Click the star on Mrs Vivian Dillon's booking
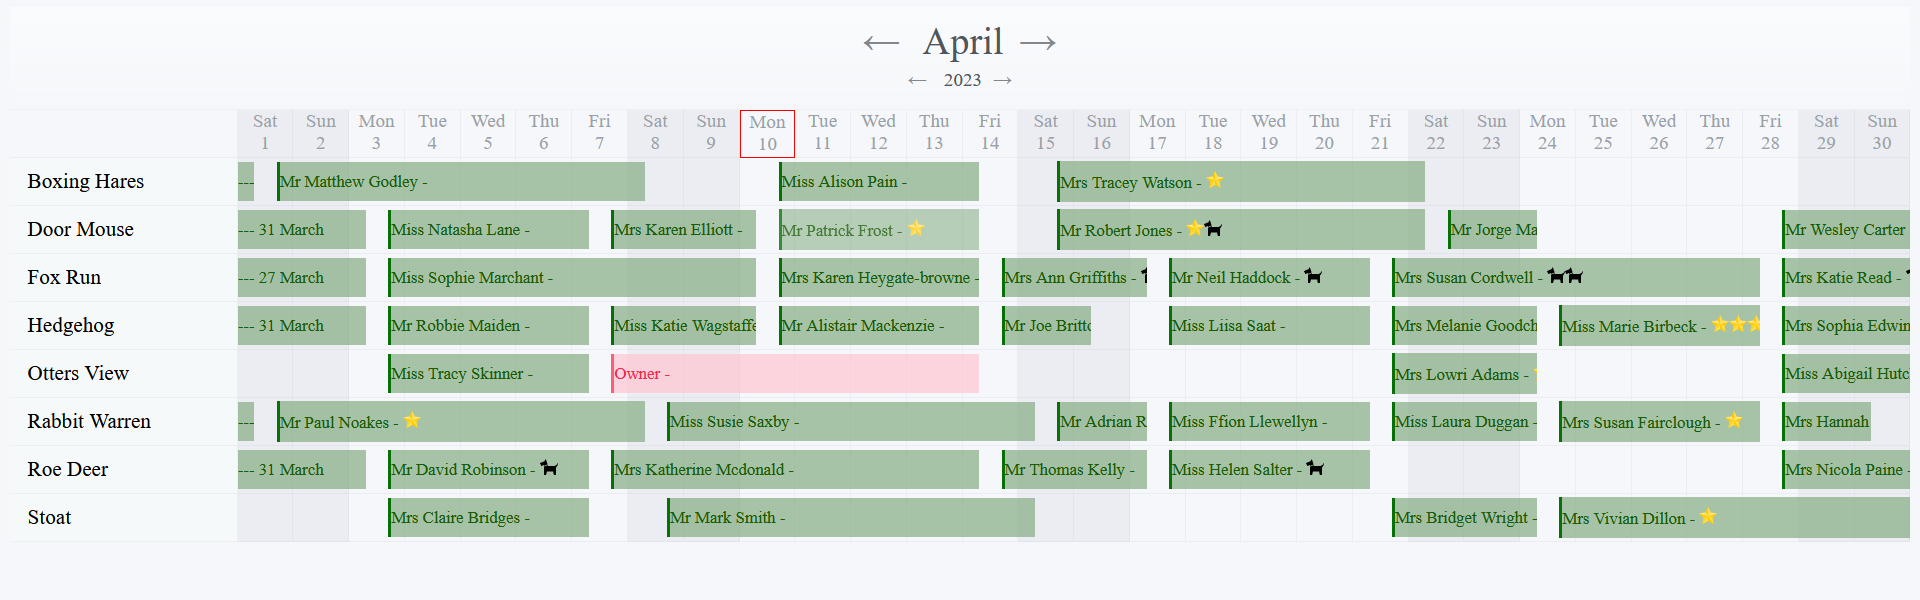The image size is (1920, 600). tap(1708, 516)
